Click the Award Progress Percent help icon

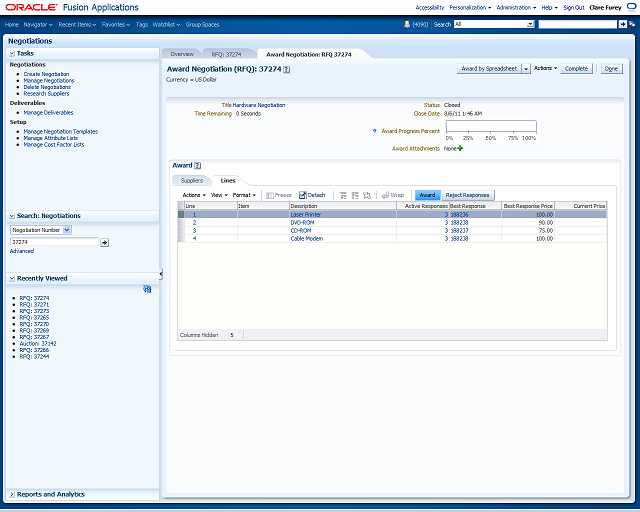(x=374, y=131)
